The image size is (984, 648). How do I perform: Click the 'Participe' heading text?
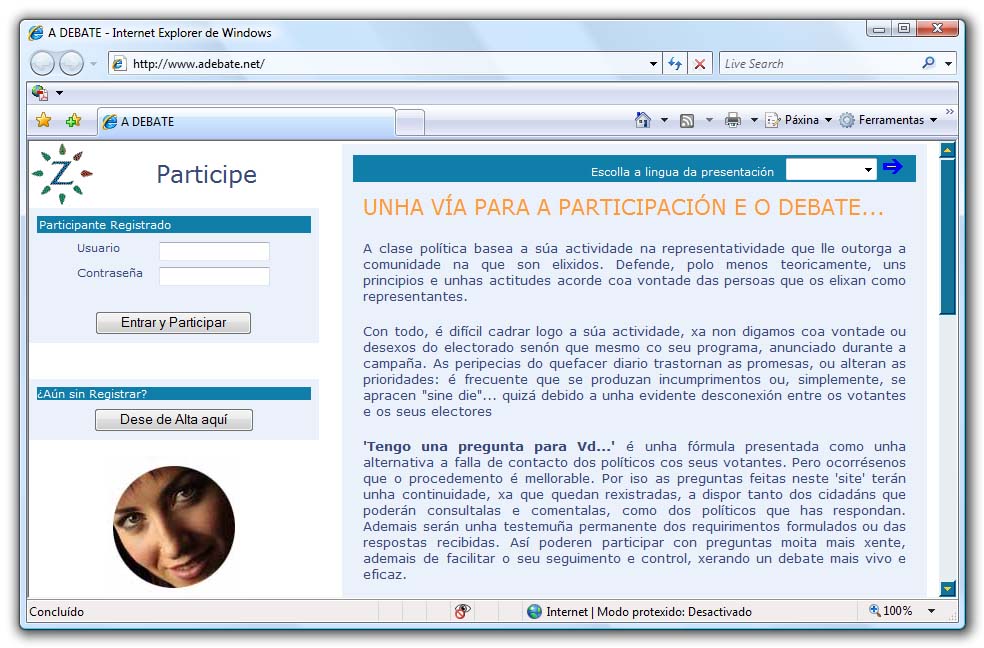[206, 174]
